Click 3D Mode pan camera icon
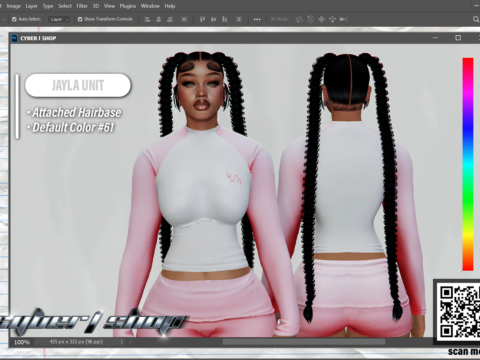Screen dimensions: 480x360 [321, 19]
